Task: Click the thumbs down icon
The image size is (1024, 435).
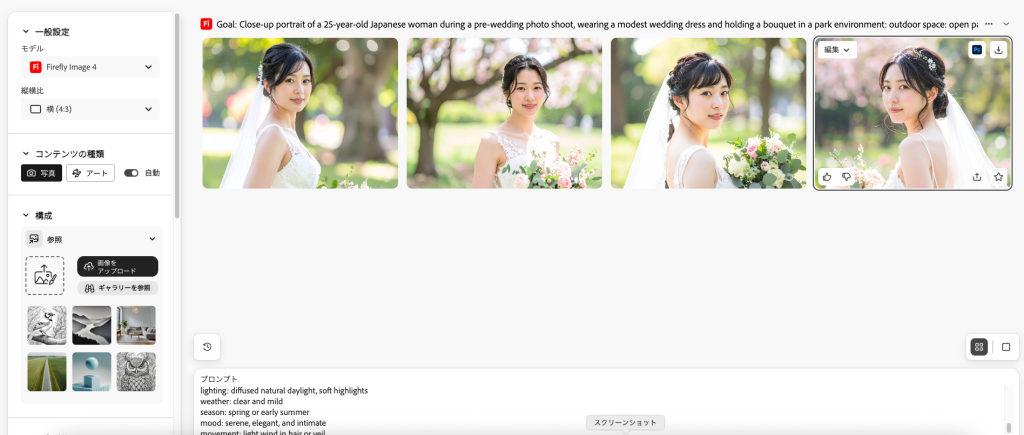Action: tap(846, 176)
